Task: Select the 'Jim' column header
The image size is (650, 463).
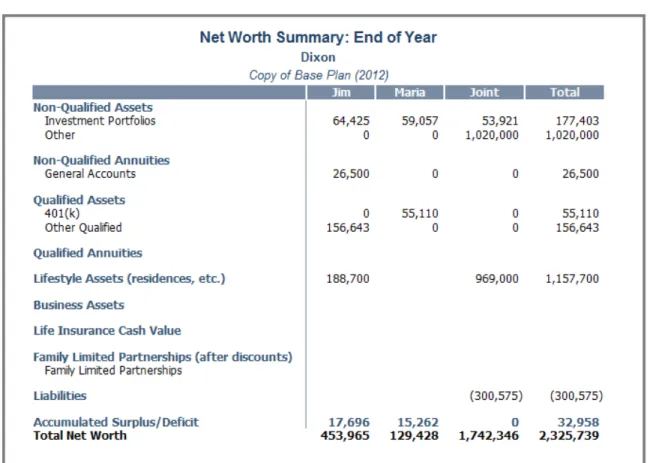Action: (341, 92)
